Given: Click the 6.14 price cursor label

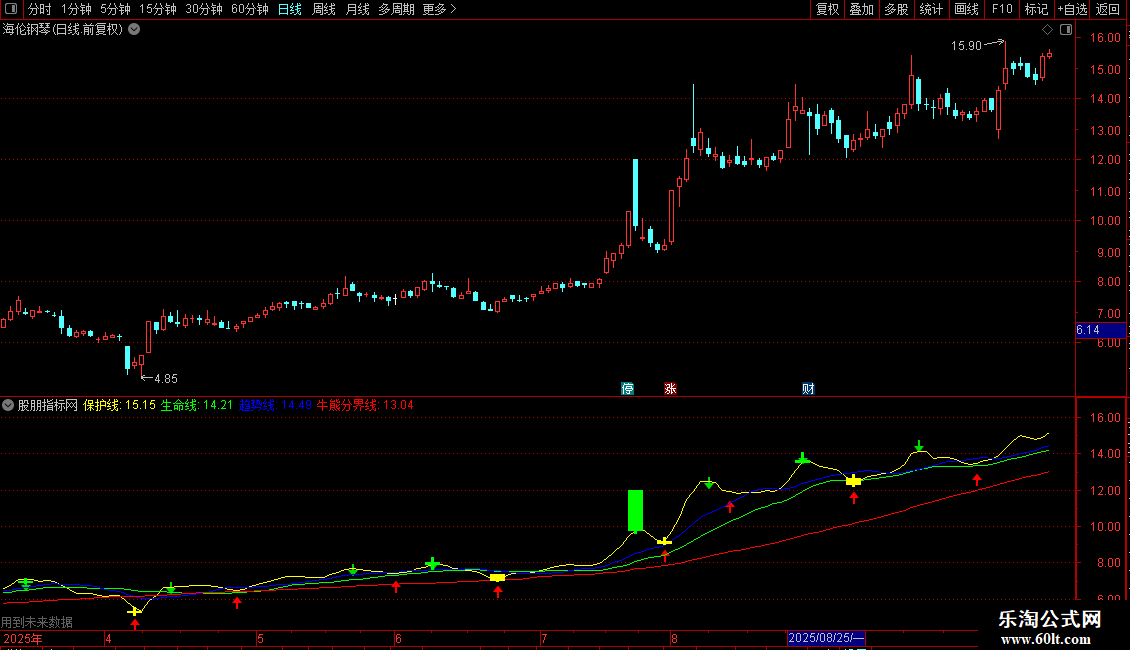Looking at the screenshot, I should tap(1100, 330).
